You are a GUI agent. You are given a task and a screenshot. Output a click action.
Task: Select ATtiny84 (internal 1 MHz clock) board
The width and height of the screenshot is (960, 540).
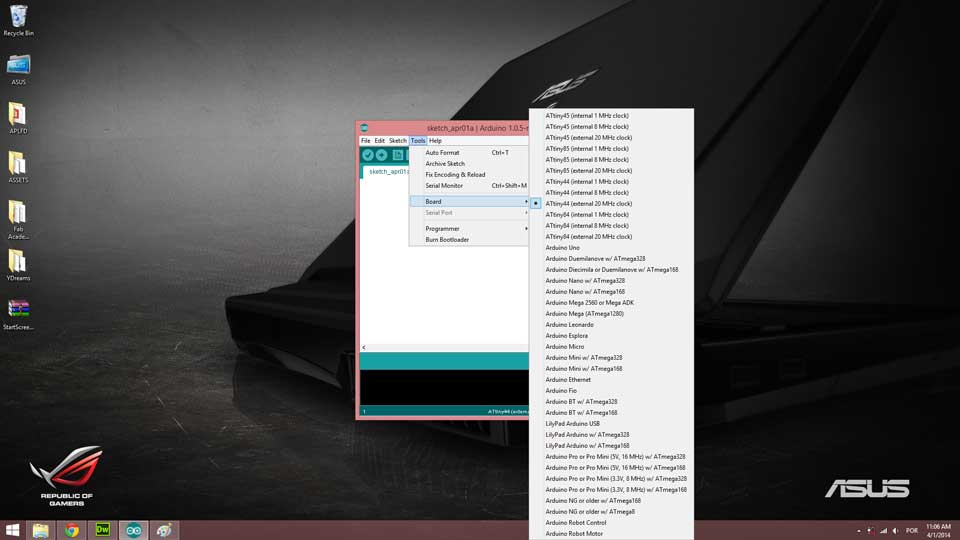click(x=611, y=215)
